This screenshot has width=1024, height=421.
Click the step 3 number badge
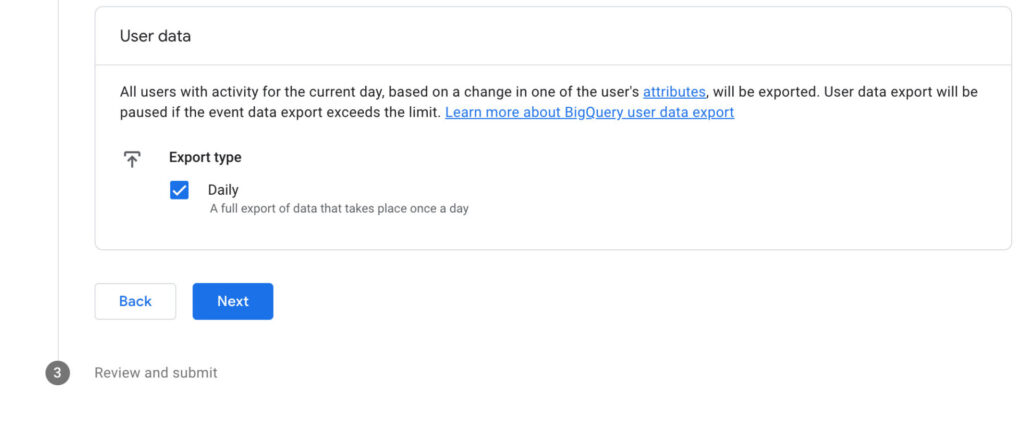[x=57, y=373]
